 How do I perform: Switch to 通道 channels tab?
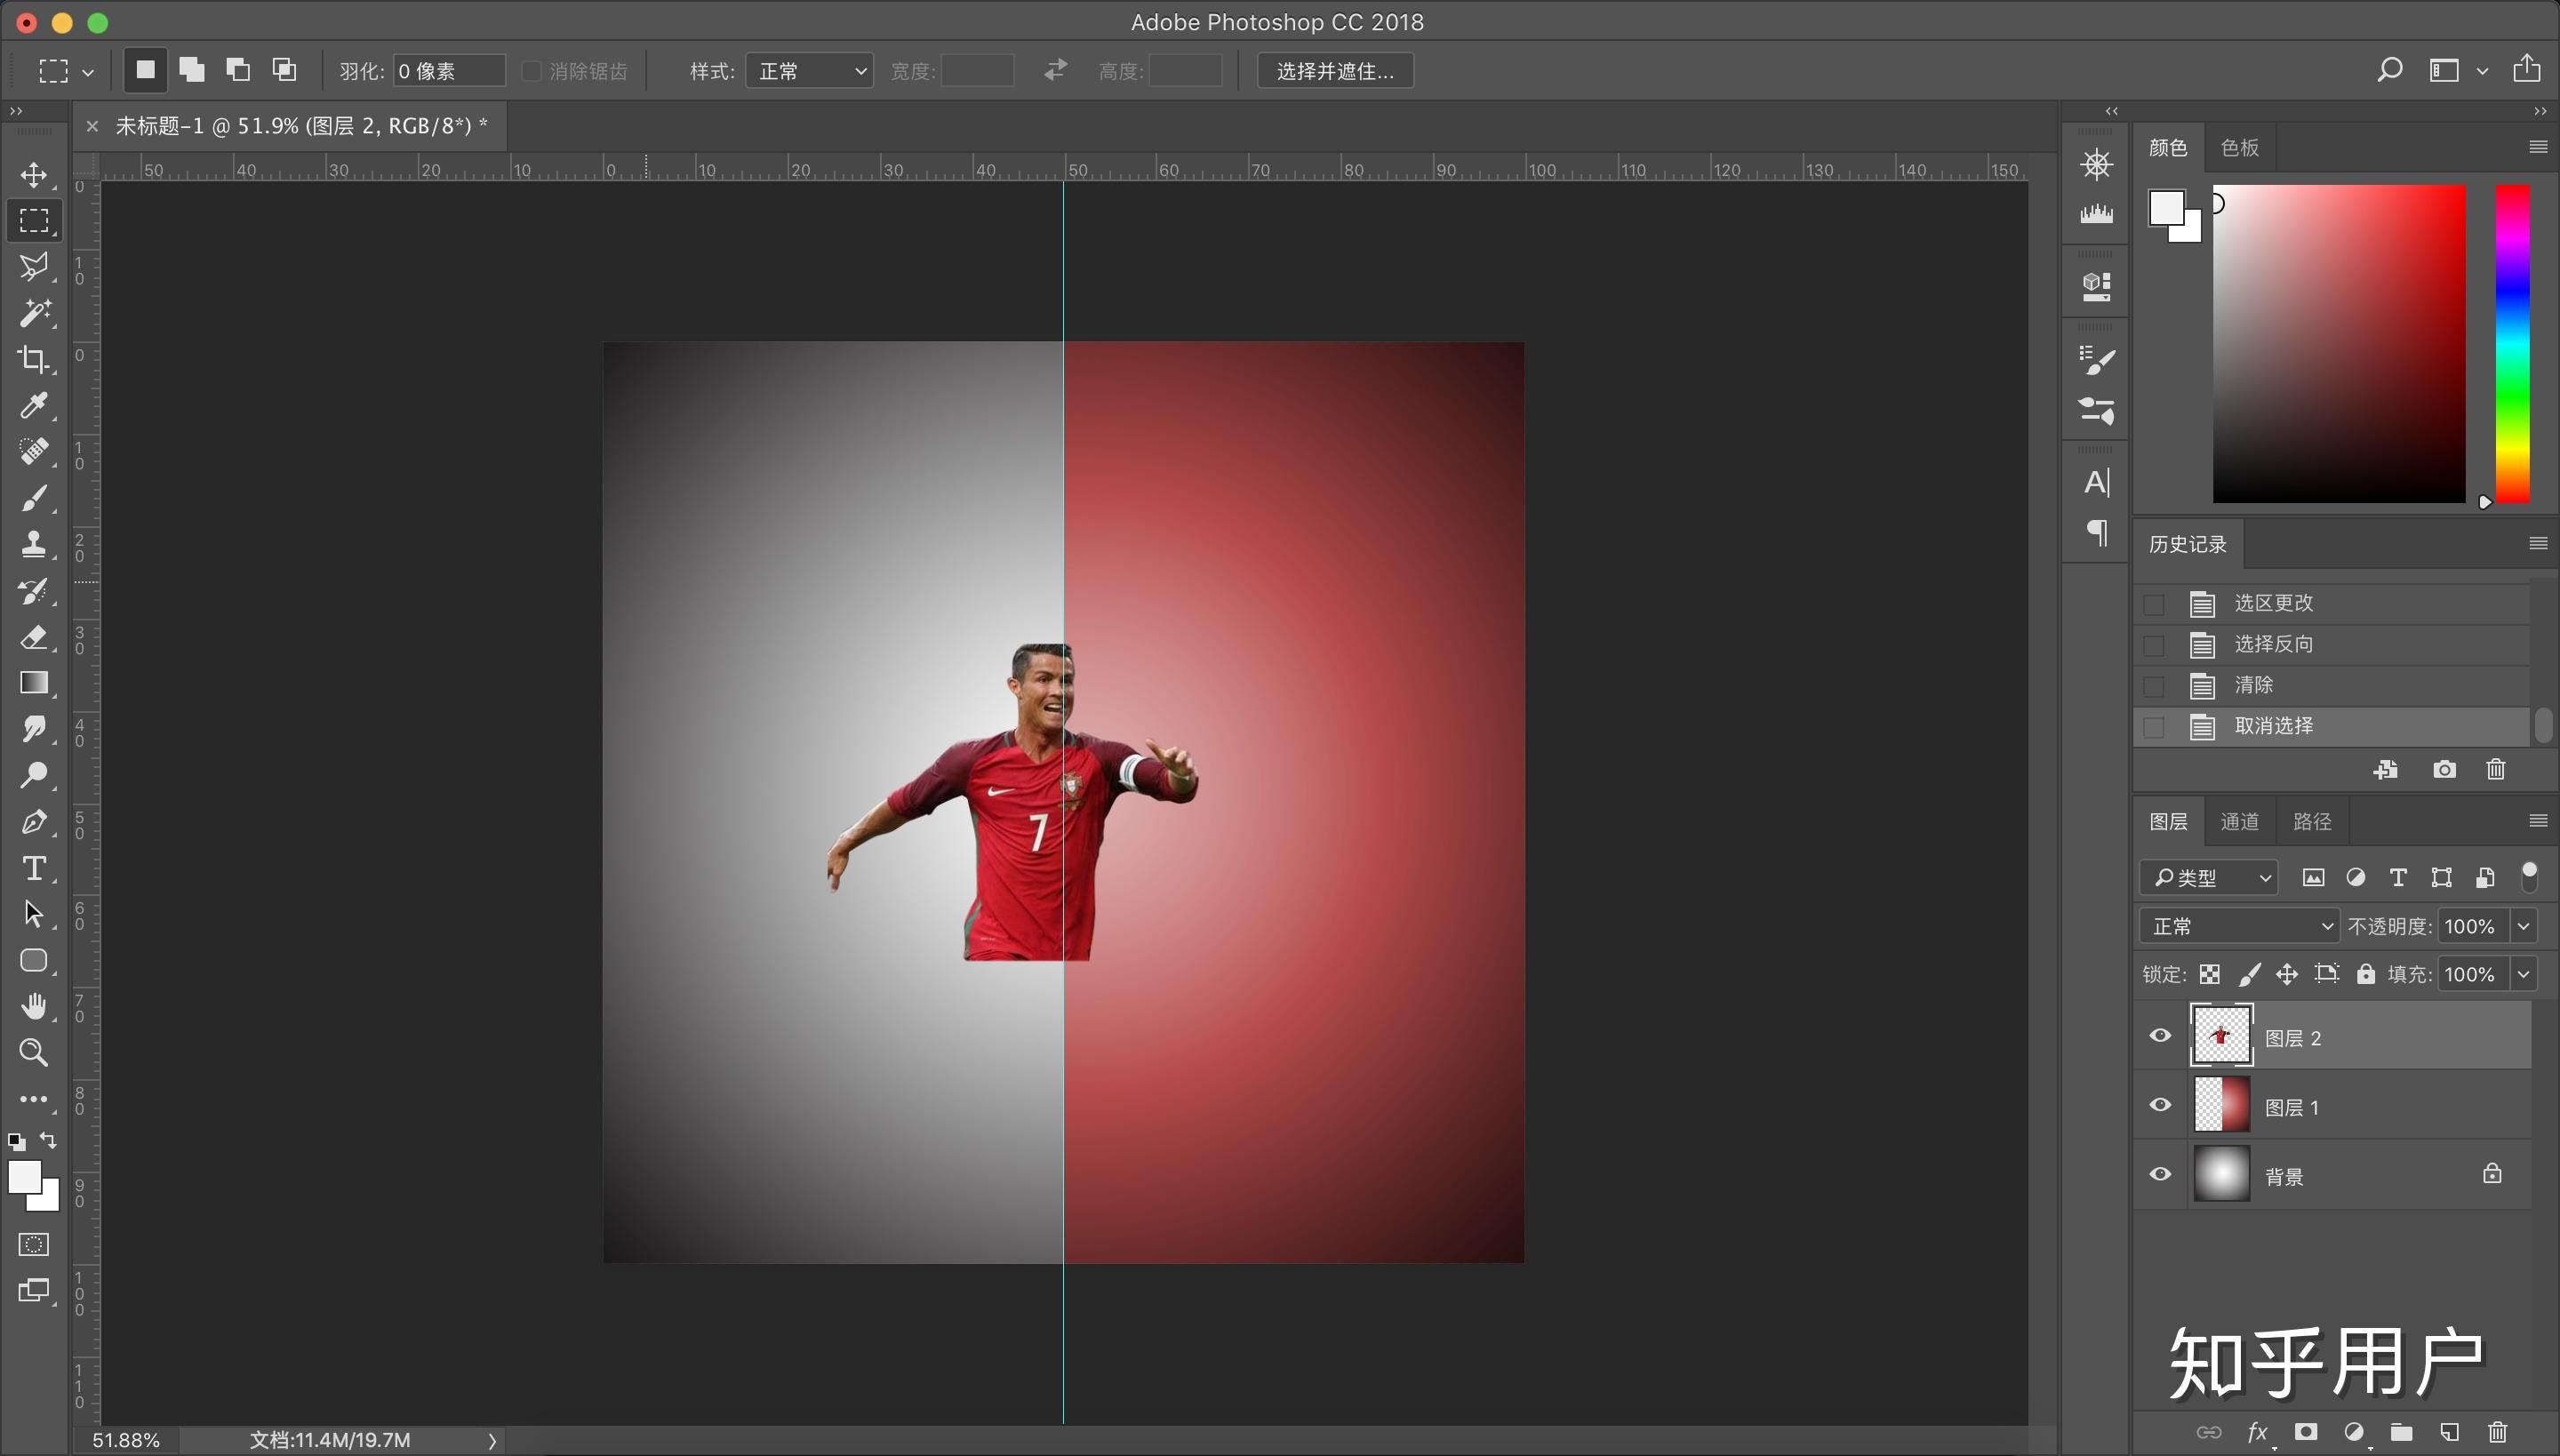(x=2239, y=822)
